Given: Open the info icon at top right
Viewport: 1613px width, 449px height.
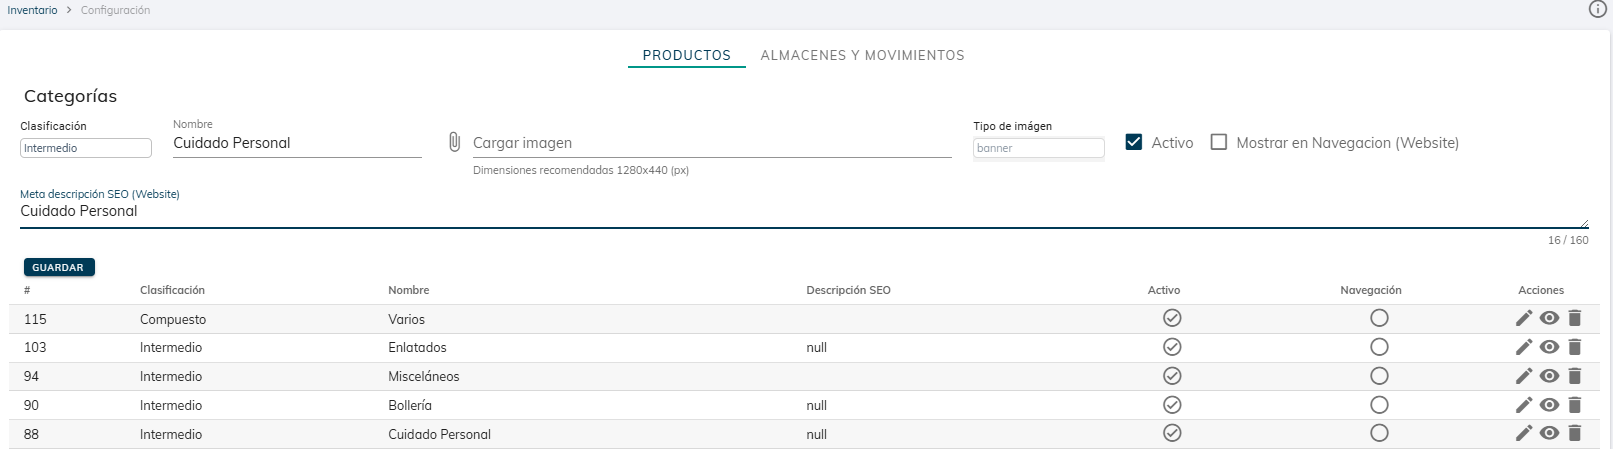Looking at the screenshot, I should (x=1597, y=10).
